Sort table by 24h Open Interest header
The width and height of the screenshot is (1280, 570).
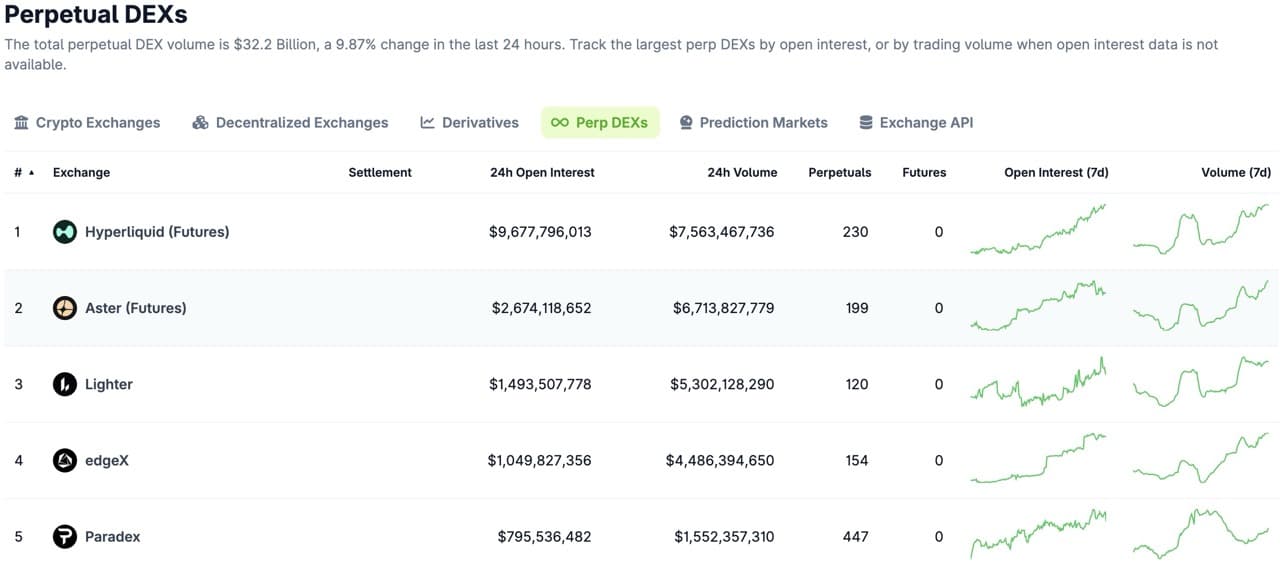coord(542,172)
